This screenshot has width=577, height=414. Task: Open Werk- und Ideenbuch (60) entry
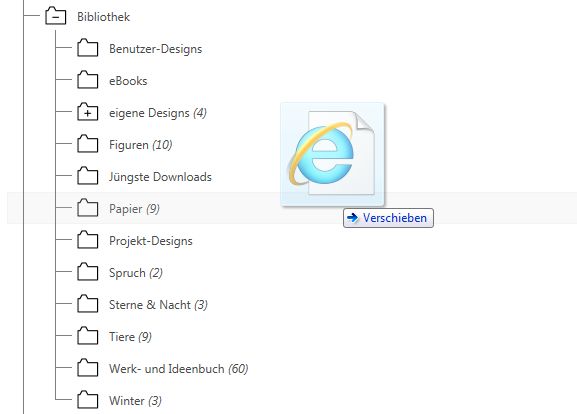pos(178,369)
